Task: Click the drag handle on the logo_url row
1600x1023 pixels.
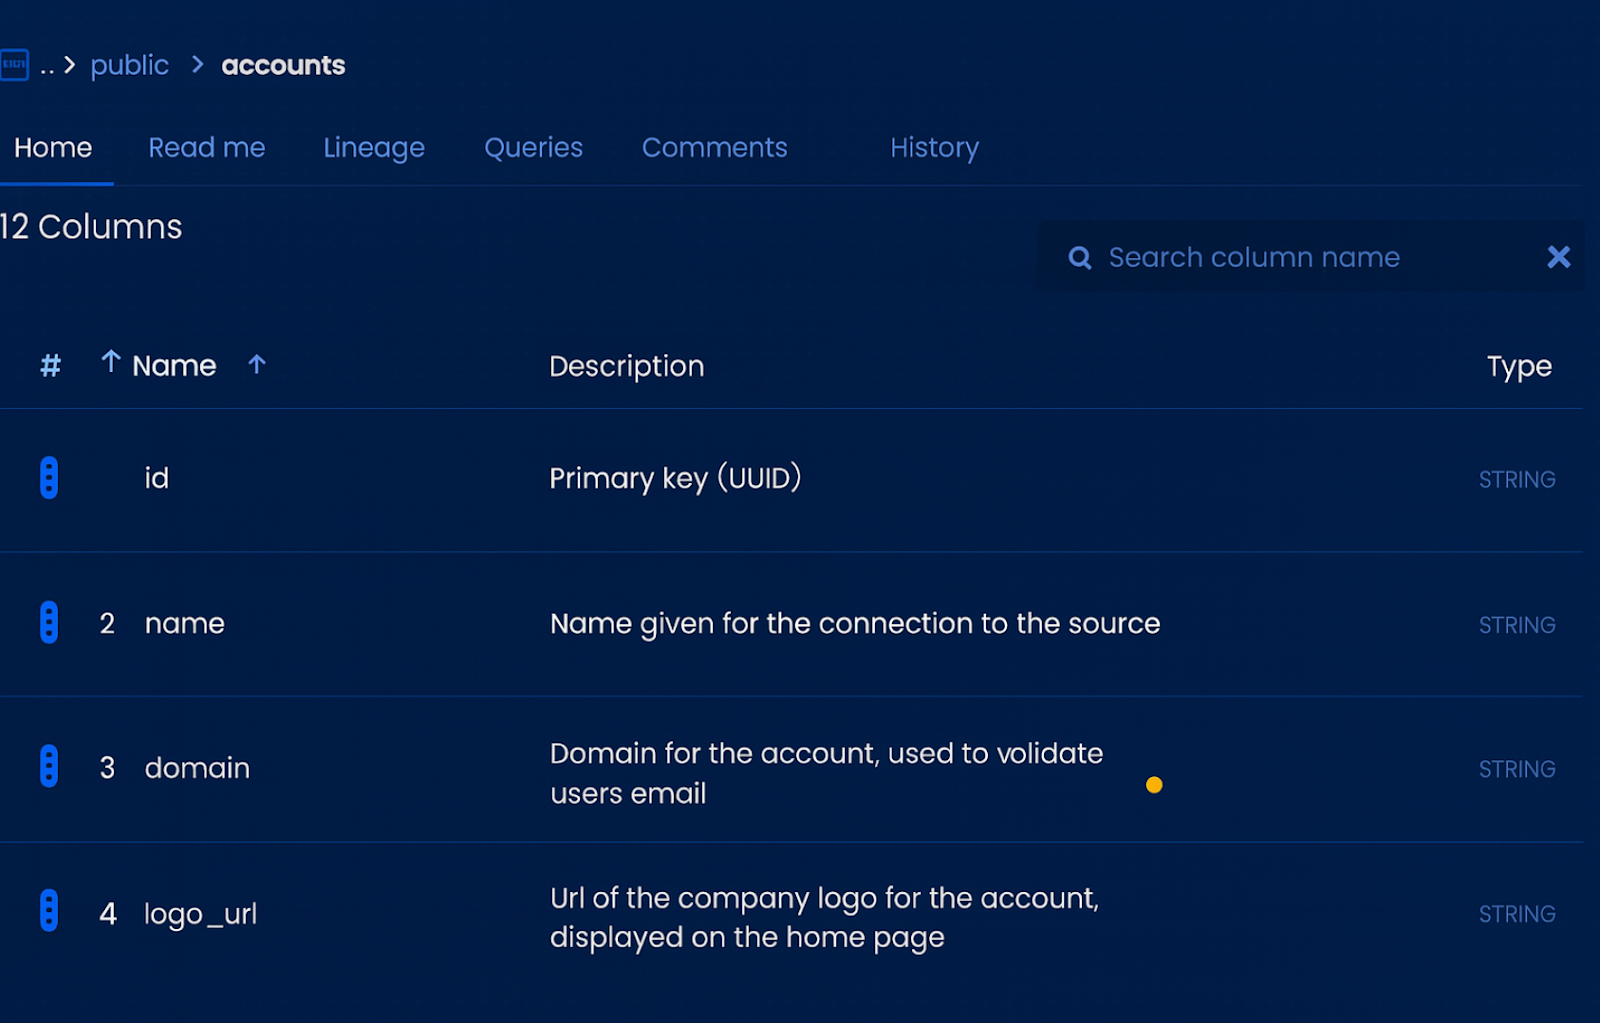Action: [x=47, y=911]
